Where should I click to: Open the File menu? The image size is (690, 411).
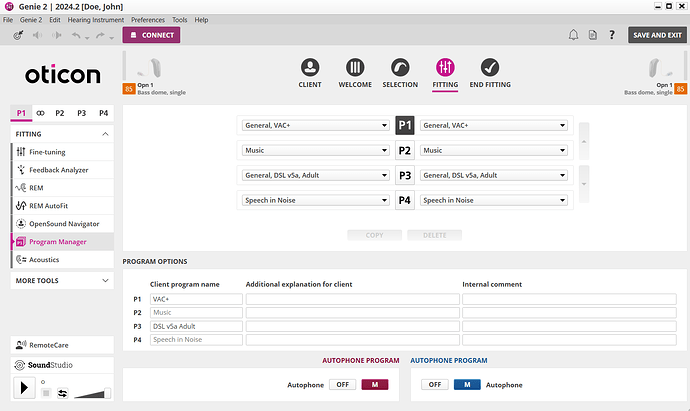pyautogui.click(x=8, y=20)
